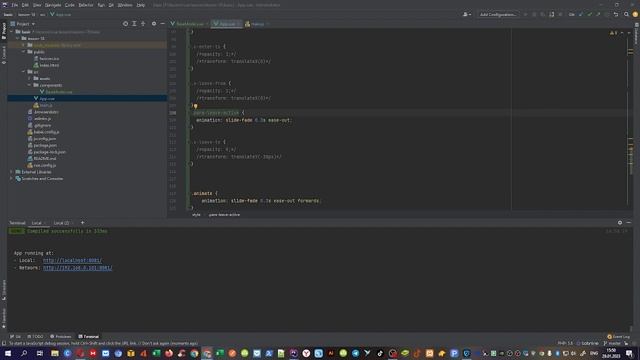
Task: Open the Problems tool window tab
Action: [x=60, y=337]
